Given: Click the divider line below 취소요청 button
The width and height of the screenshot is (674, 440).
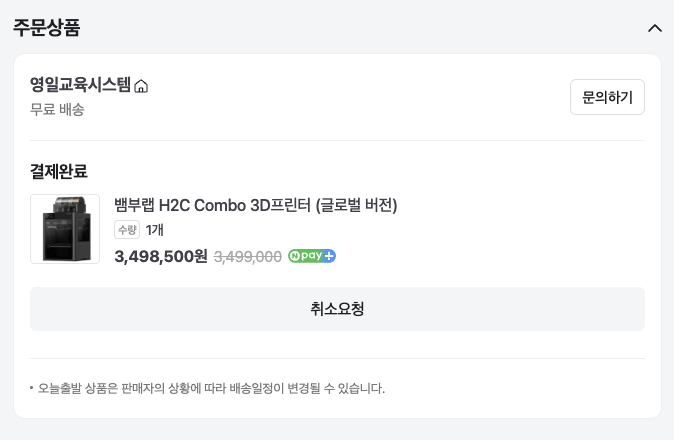Looking at the screenshot, I should pos(337,358).
